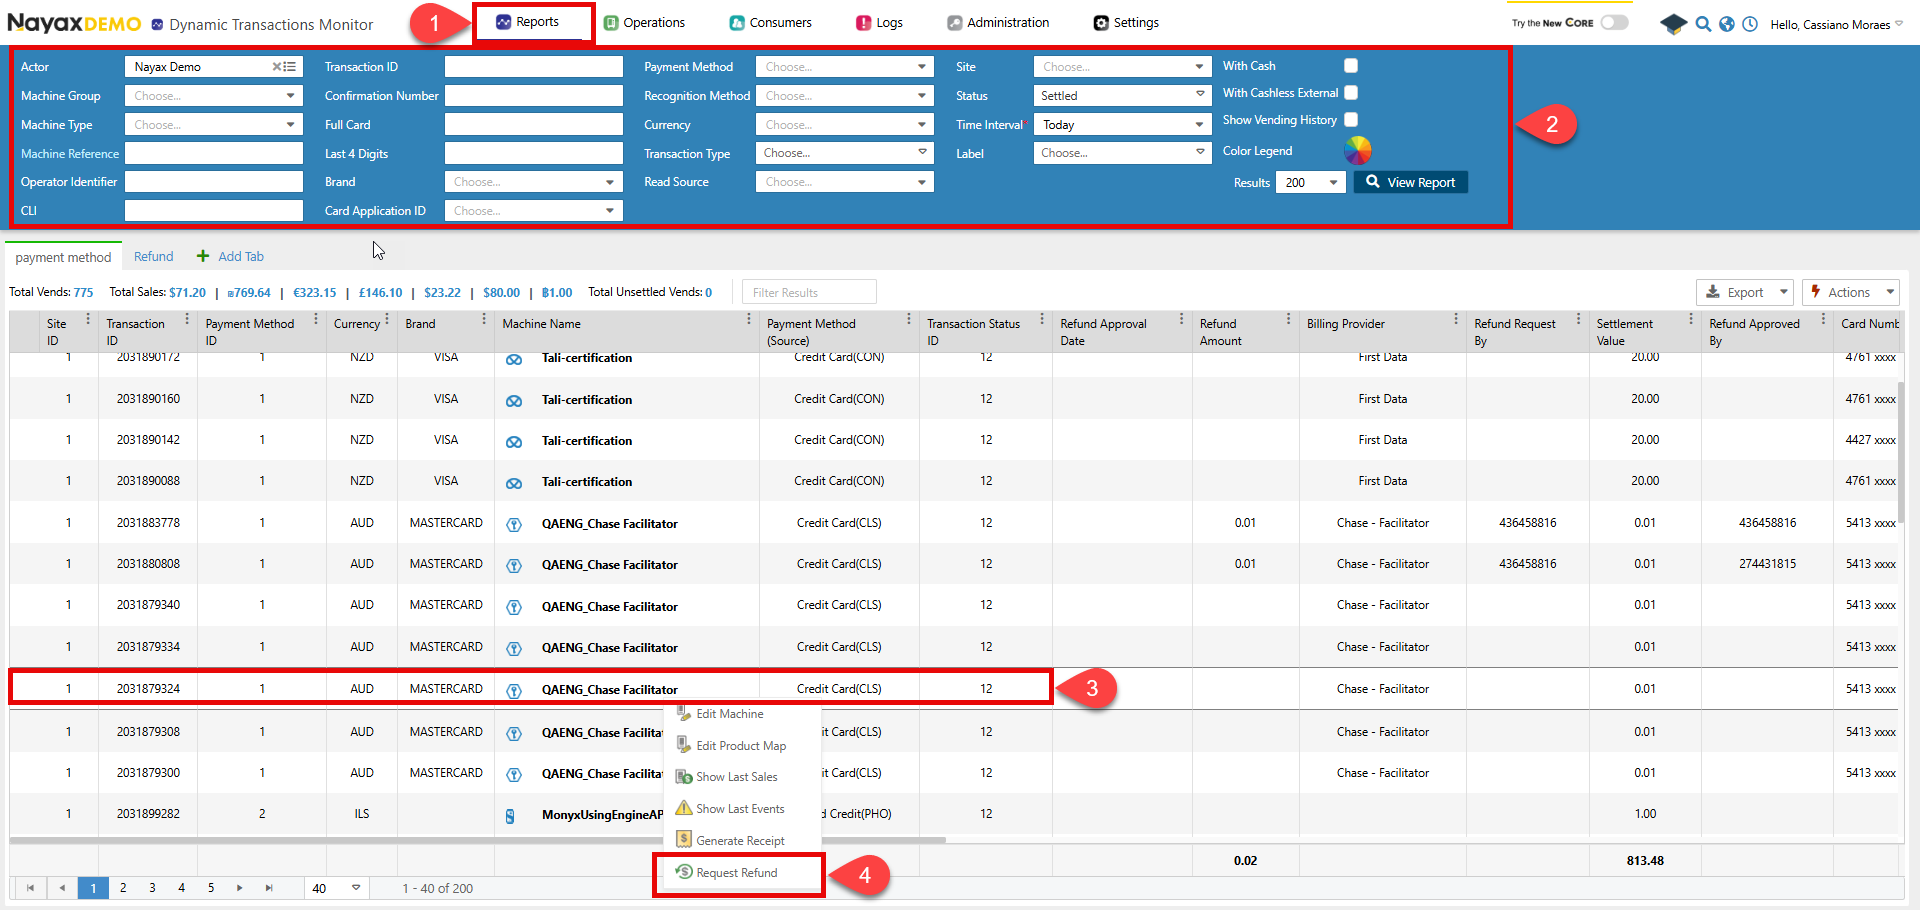Click machine icon in row 2031883778
Screen dimensions: 1920x910
pos(514,525)
